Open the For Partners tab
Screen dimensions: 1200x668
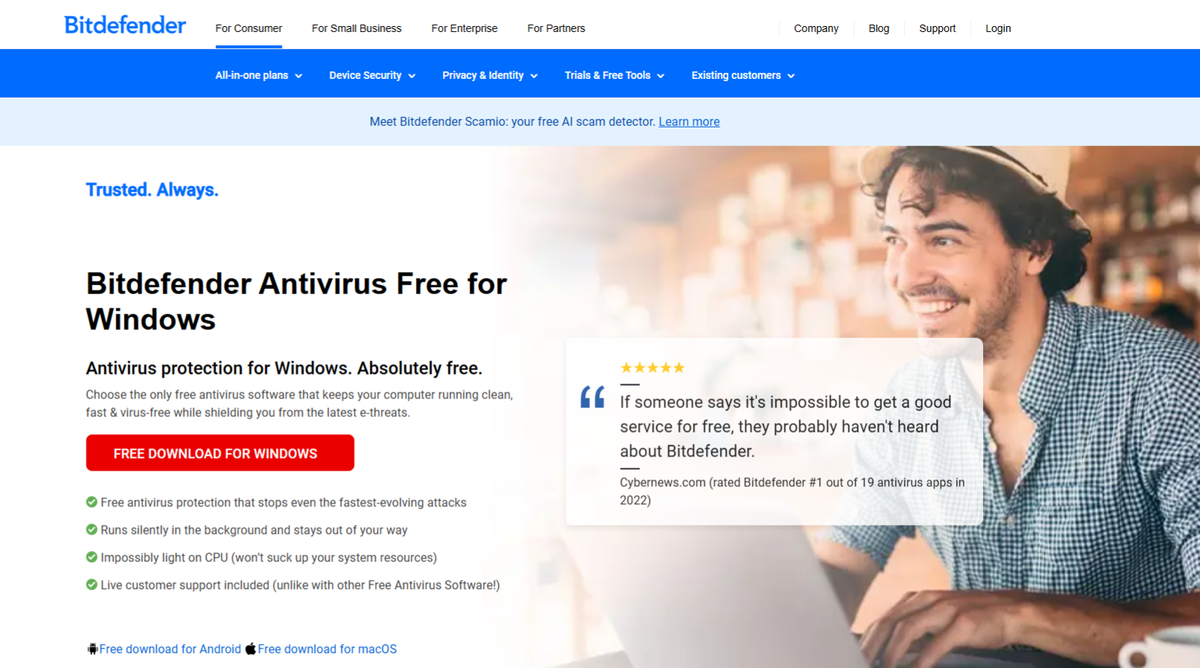[x=556, y=28]
